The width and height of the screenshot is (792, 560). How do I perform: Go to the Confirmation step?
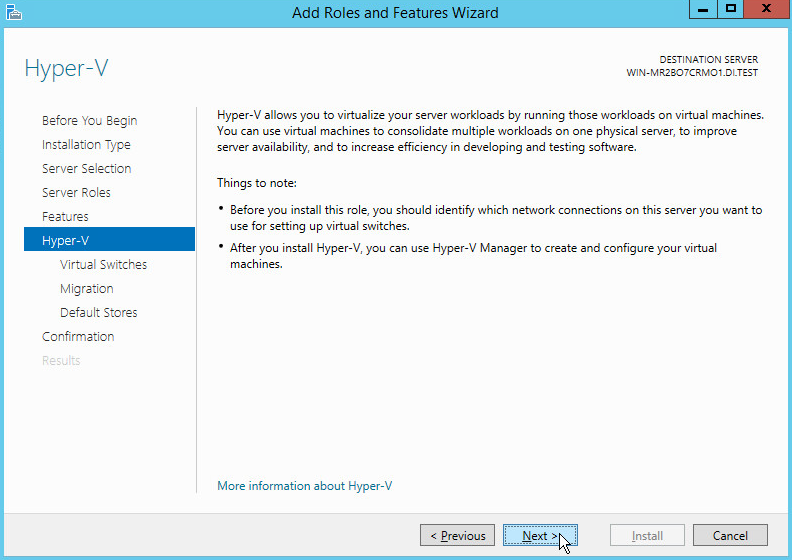78,337
